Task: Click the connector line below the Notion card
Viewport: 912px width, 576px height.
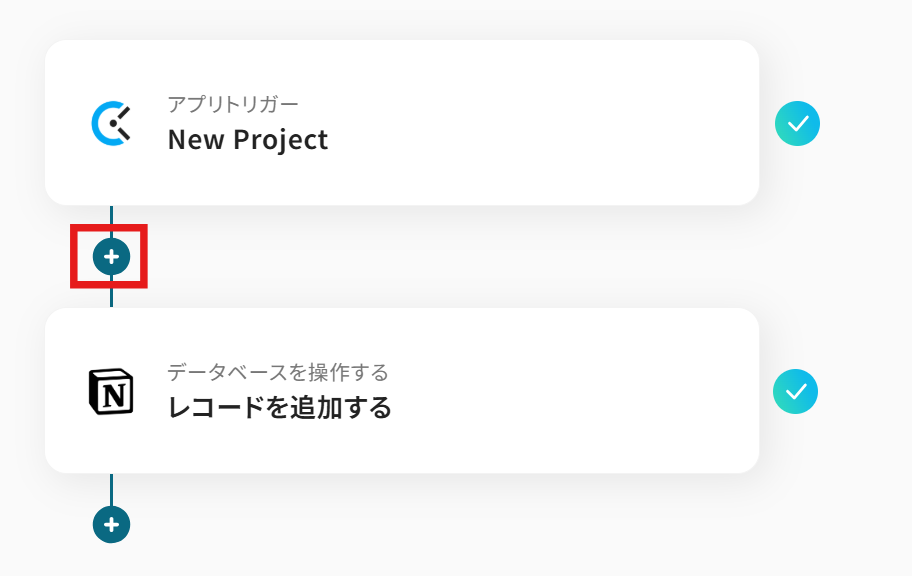Action: tap(111, 488)
